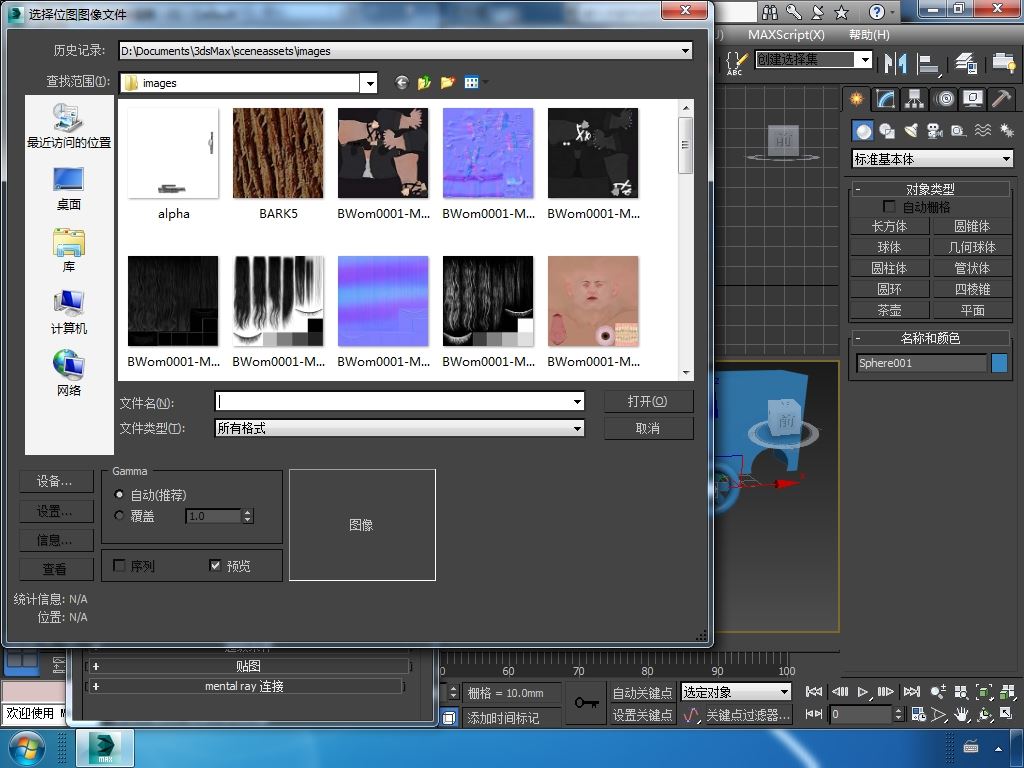
Task: Toggle the 自动栅格 auto grid checkbox
Action: 889,206
